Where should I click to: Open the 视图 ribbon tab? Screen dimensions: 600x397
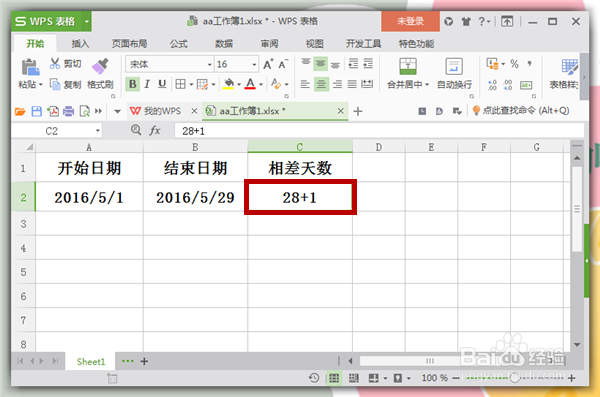(x=315, y=44)
